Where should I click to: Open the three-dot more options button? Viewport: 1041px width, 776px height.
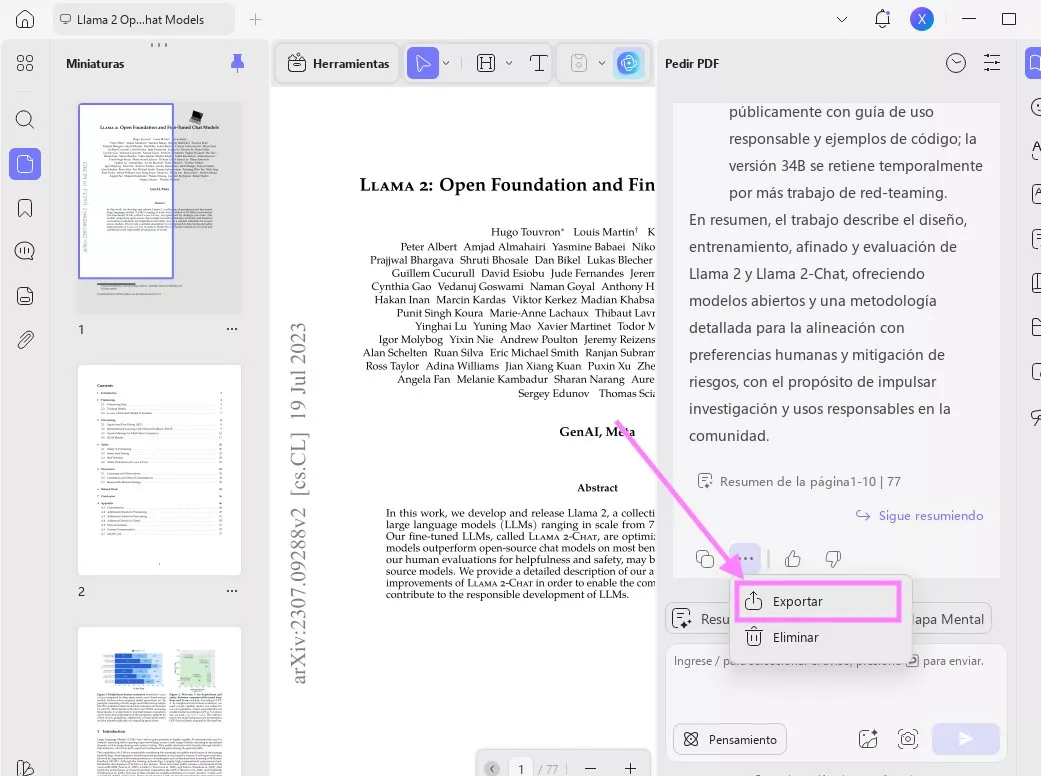pos(746,559)
